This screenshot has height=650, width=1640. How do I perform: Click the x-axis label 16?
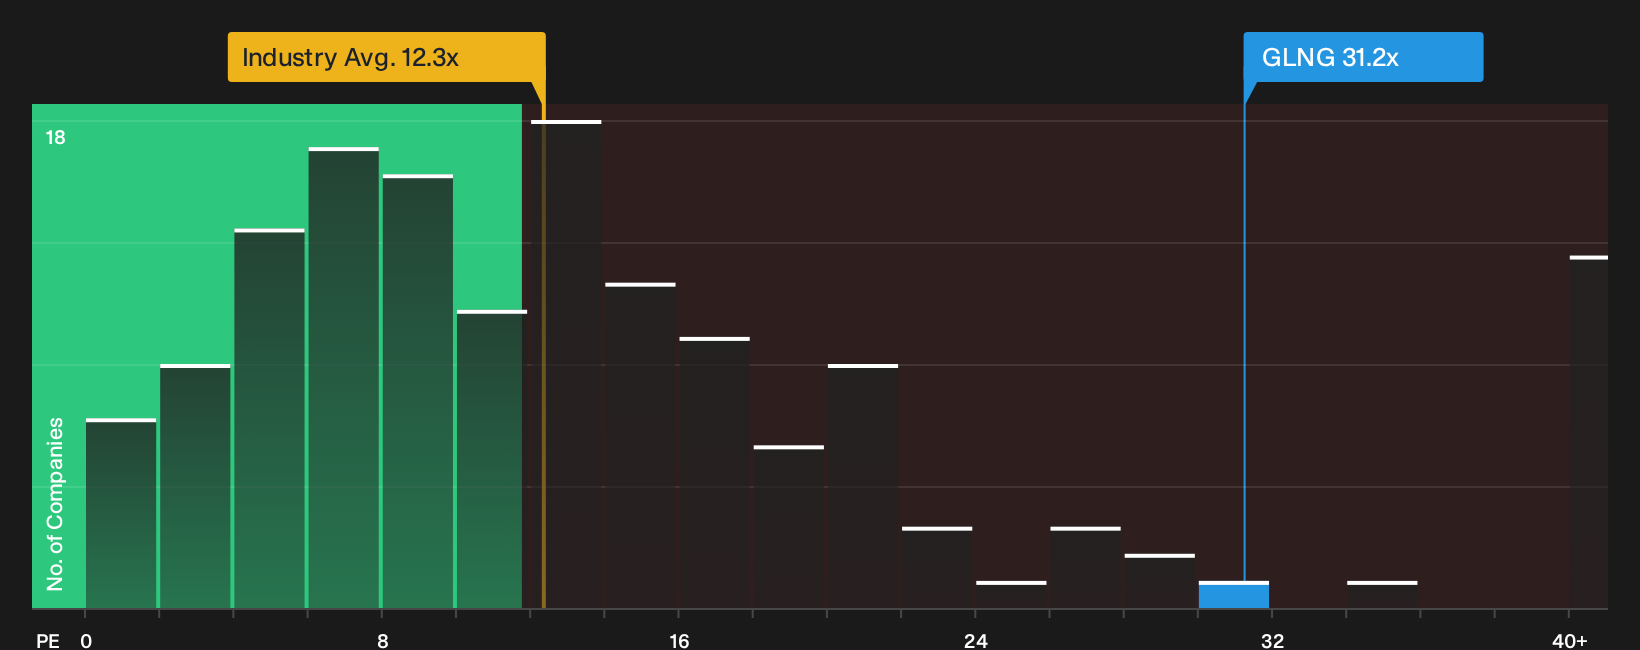(x=679, y=640)
